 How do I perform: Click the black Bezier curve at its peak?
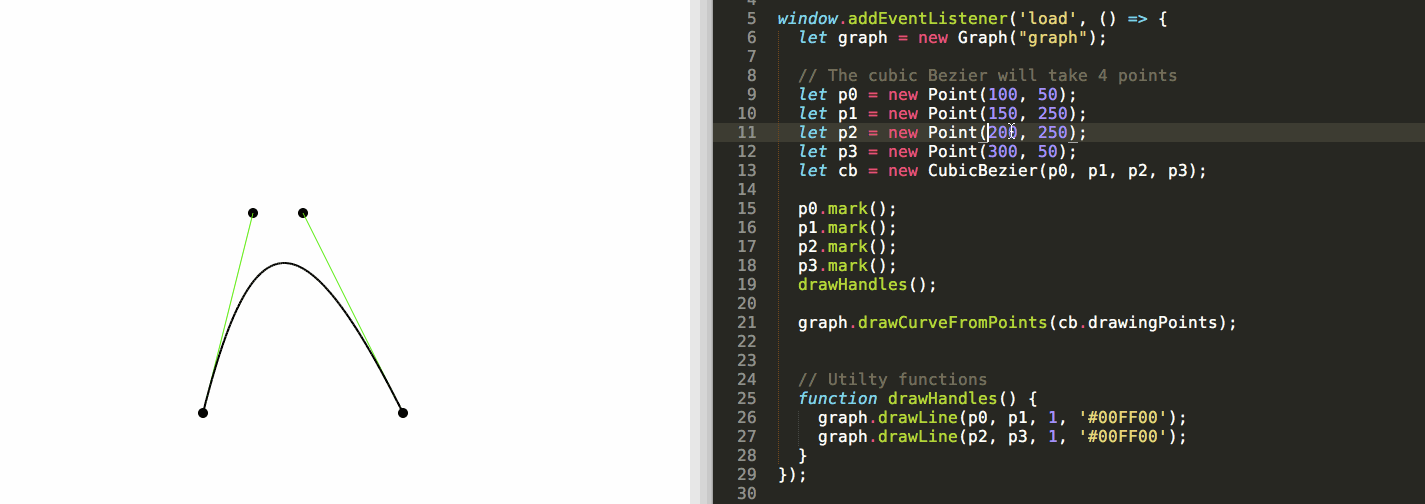[285, 263]
